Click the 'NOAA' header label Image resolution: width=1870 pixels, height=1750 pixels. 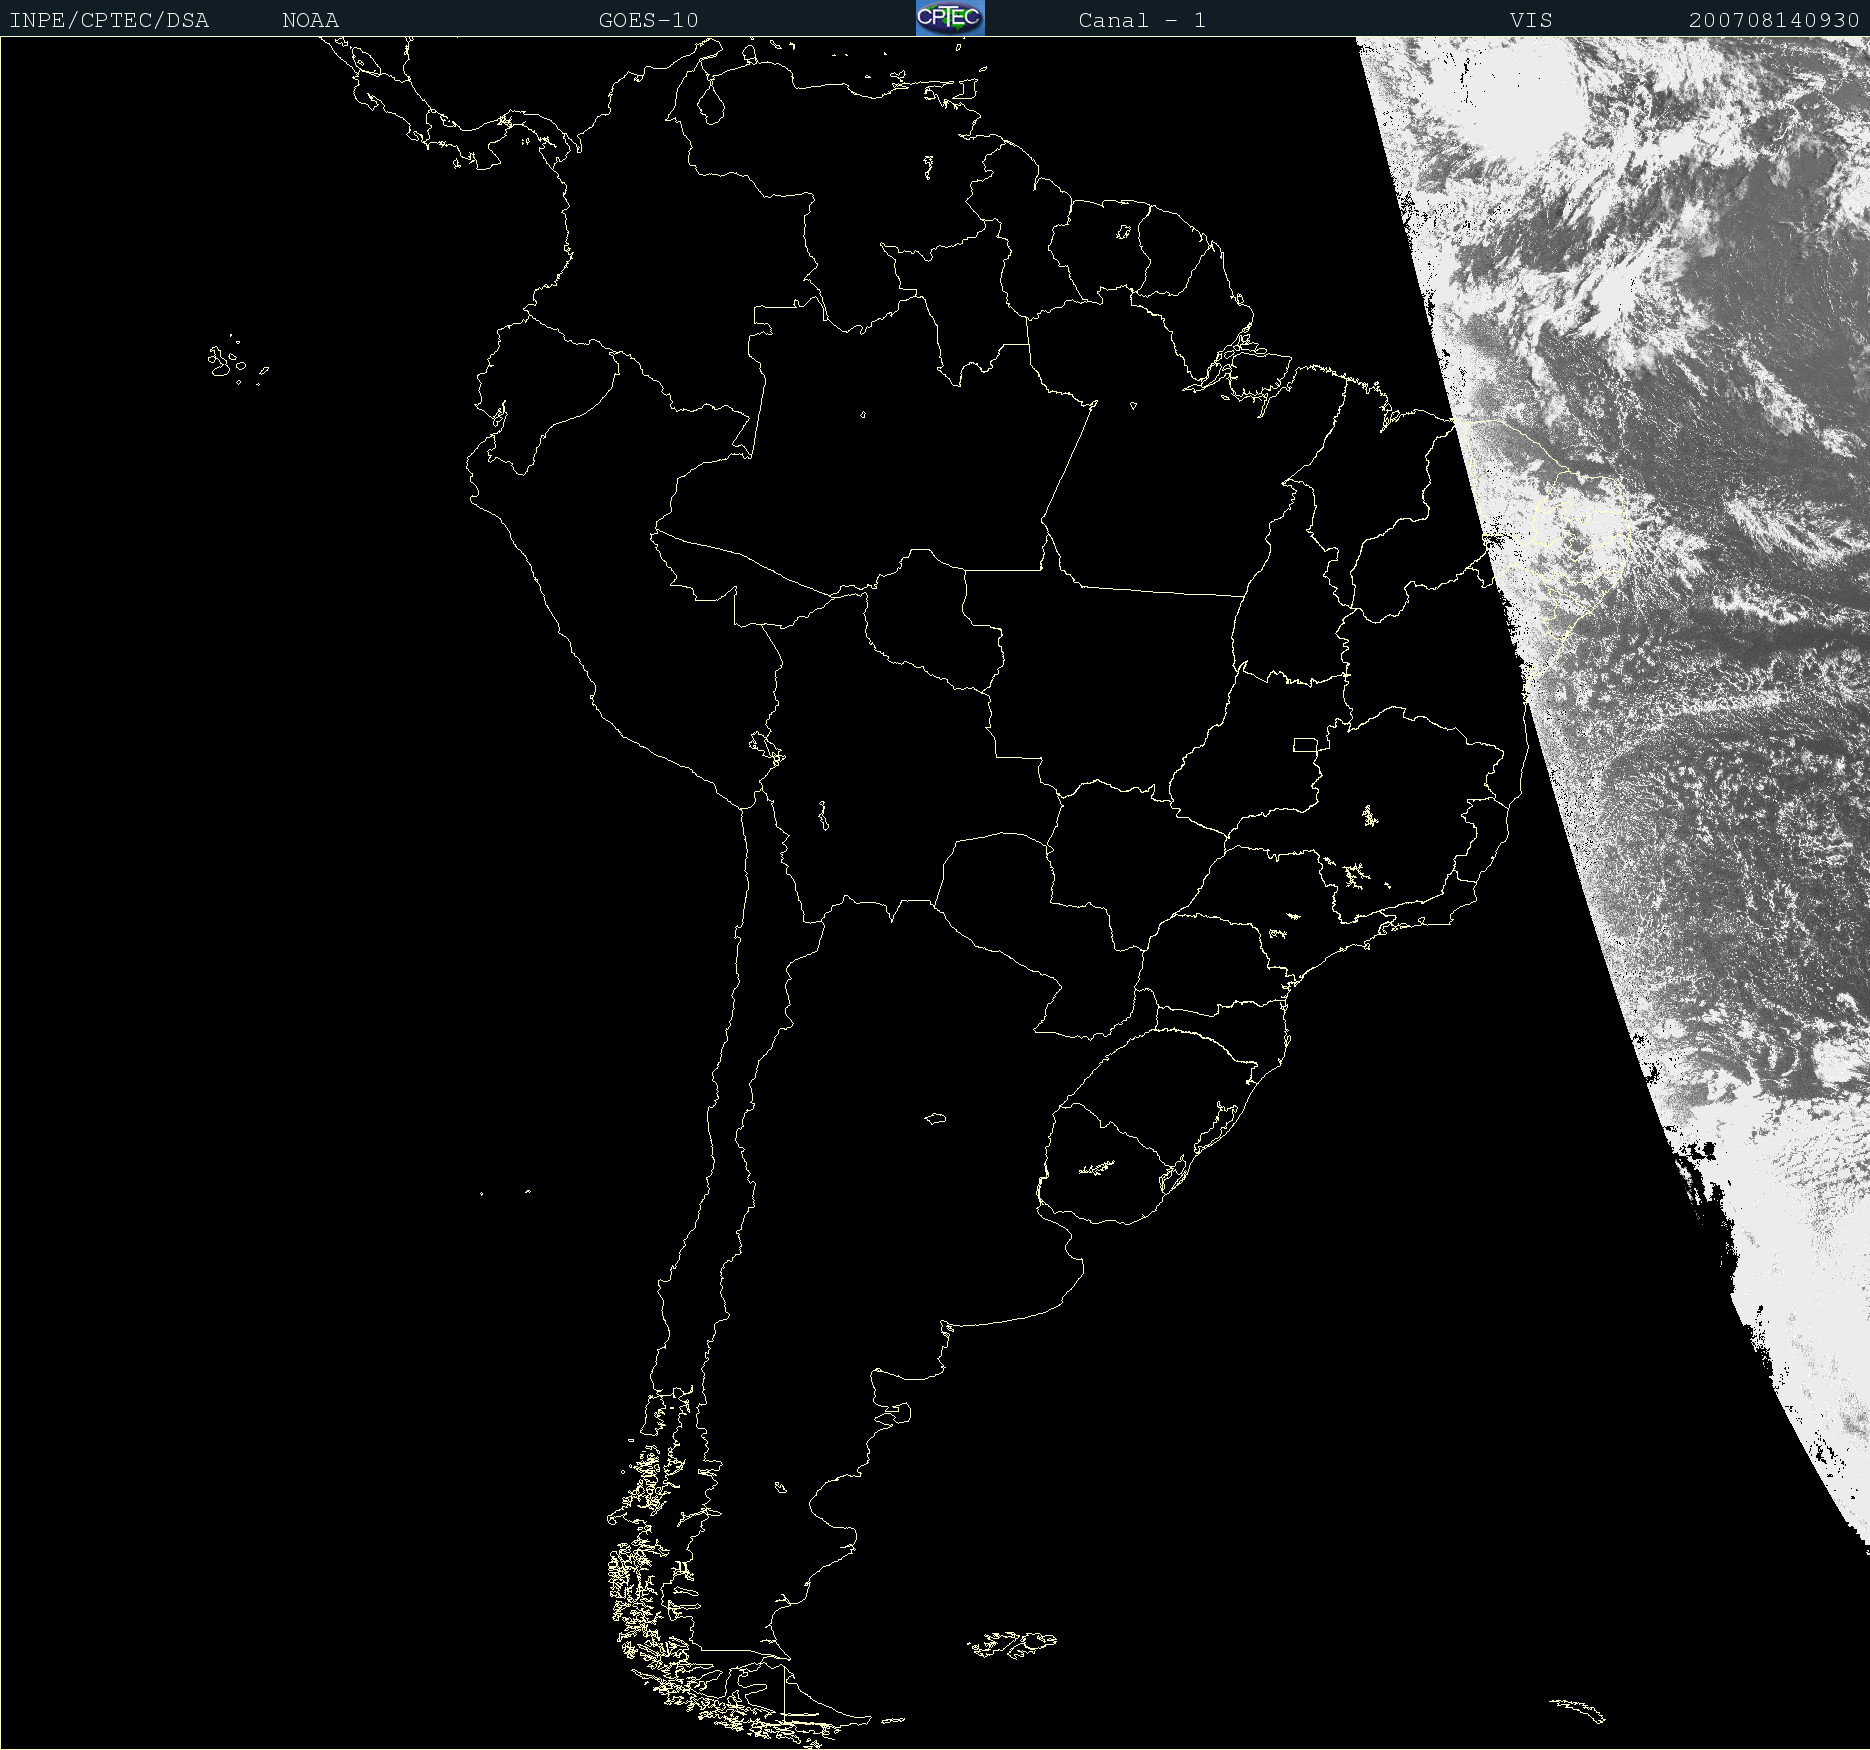click(x=310, y=20)
